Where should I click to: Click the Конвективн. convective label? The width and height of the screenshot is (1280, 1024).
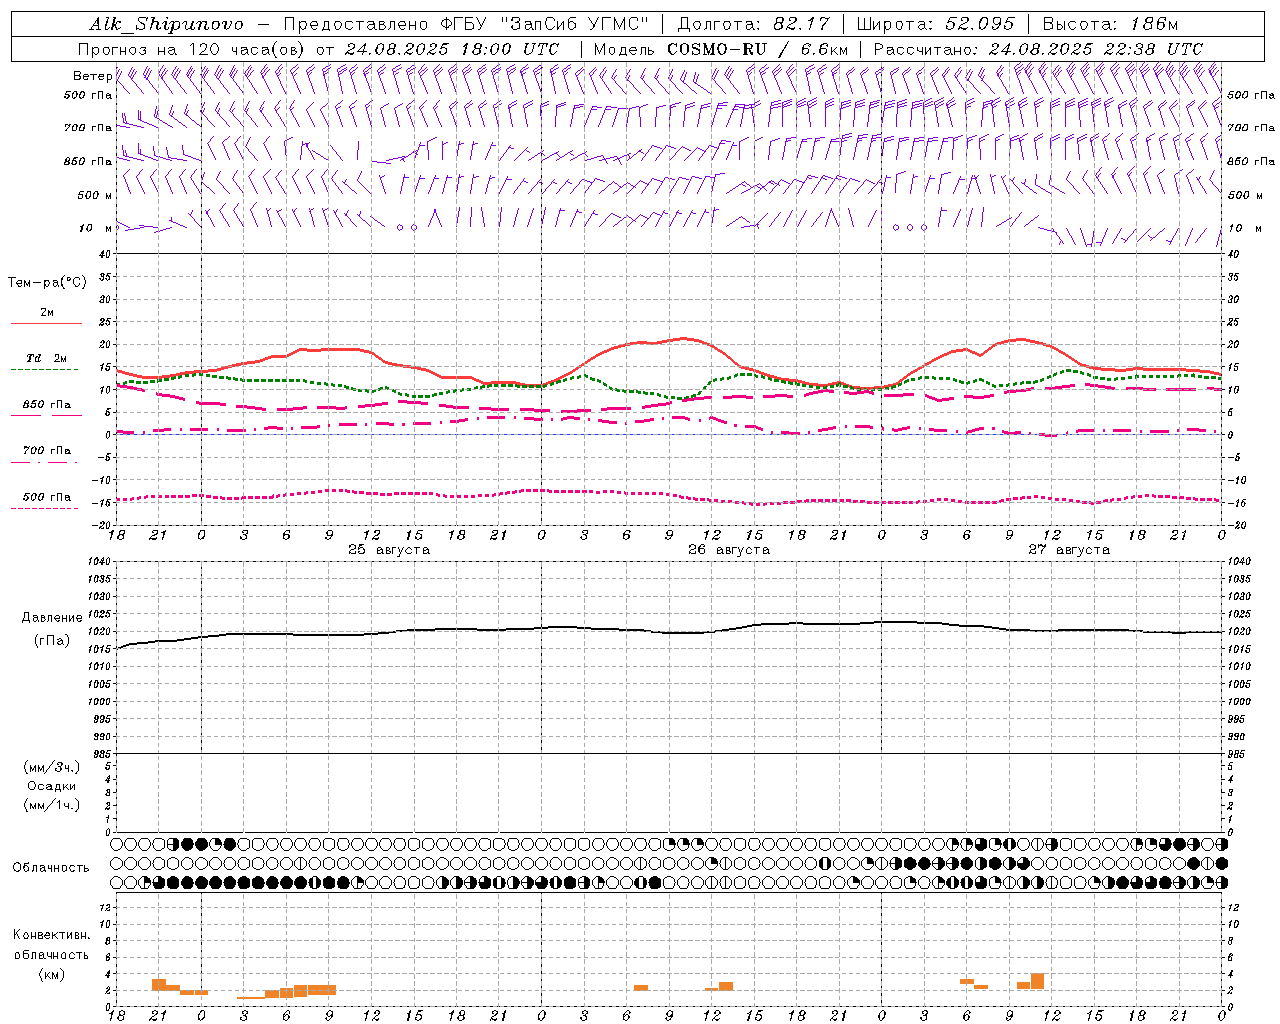[x=51, y=935]
